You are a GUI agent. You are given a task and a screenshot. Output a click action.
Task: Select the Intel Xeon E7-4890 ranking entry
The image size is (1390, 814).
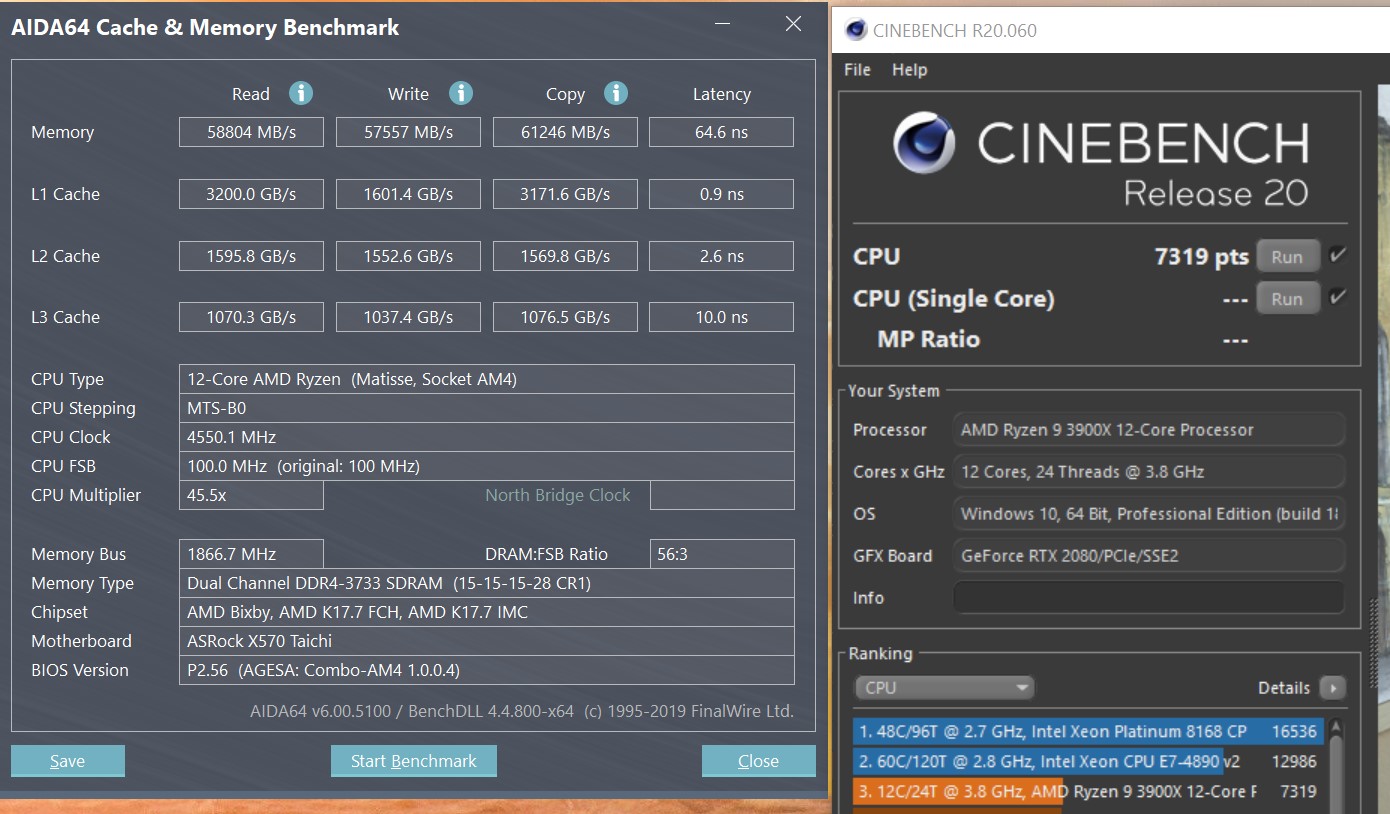(x=1089, y=761)
